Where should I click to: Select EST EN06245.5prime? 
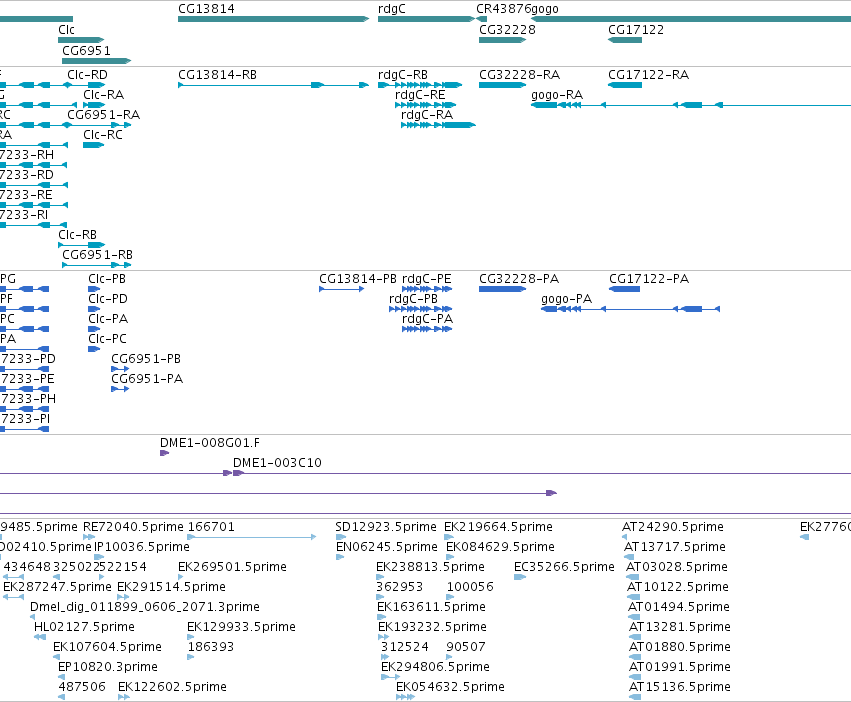coord(340,557)
